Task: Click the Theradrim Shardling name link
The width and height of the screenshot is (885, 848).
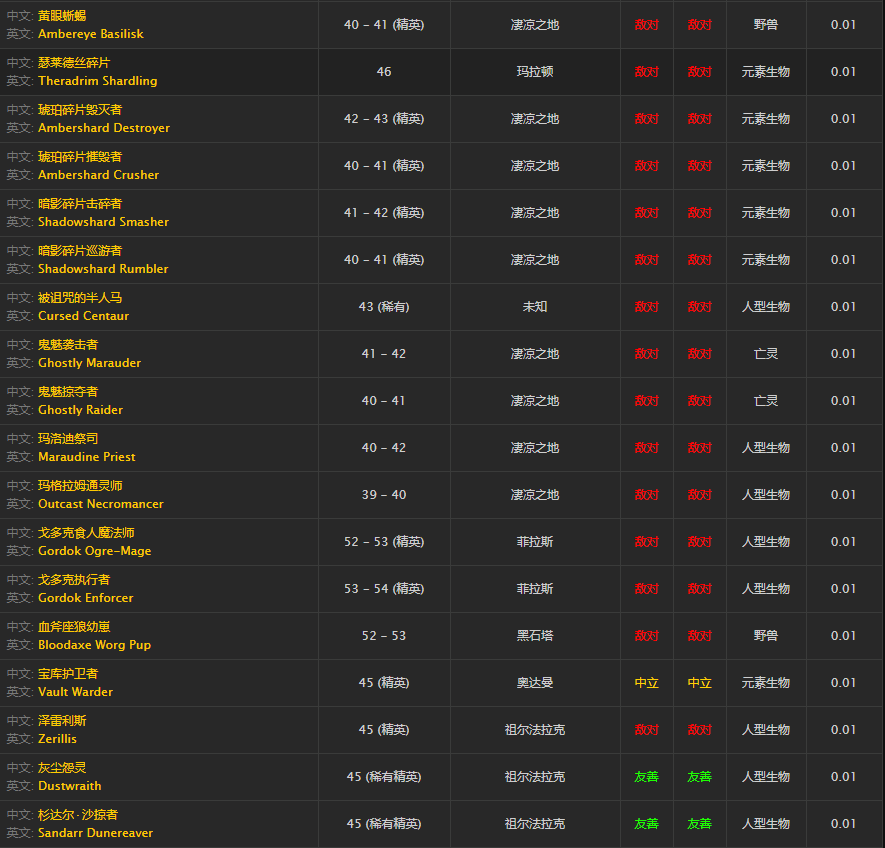Action: (97, 81)
